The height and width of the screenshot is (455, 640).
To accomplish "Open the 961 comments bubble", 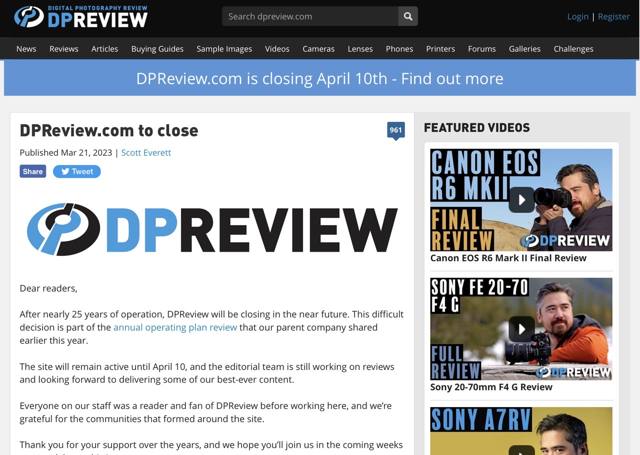I will pos(396,131).
